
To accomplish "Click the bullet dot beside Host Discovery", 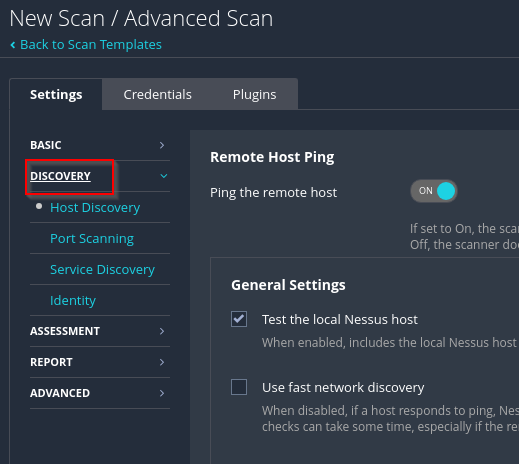I will (39, 206).
